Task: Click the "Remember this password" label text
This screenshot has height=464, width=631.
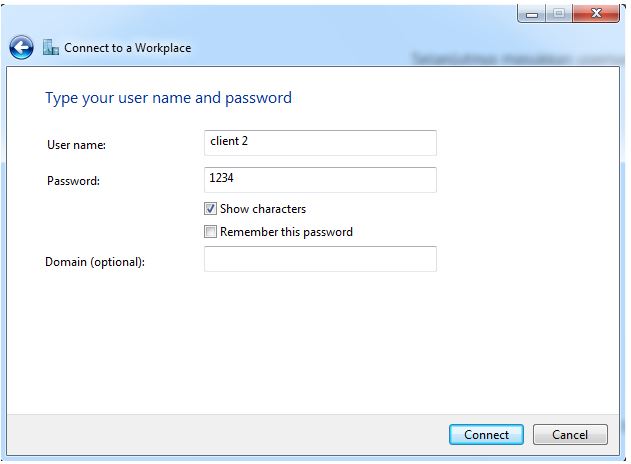Action: pos(286,232)
